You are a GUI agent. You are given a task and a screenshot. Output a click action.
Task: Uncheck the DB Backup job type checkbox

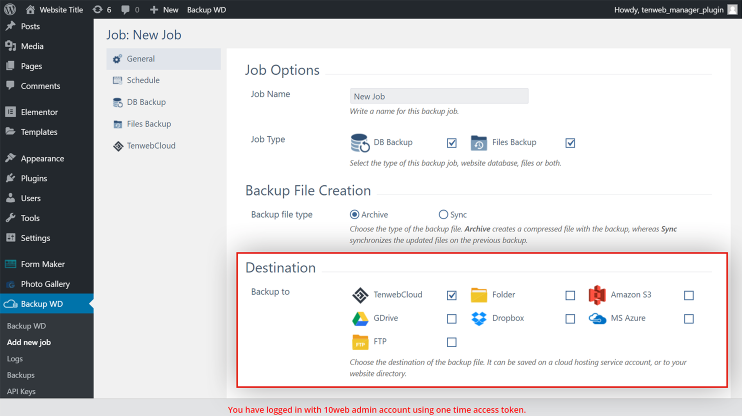coord(452,143)
